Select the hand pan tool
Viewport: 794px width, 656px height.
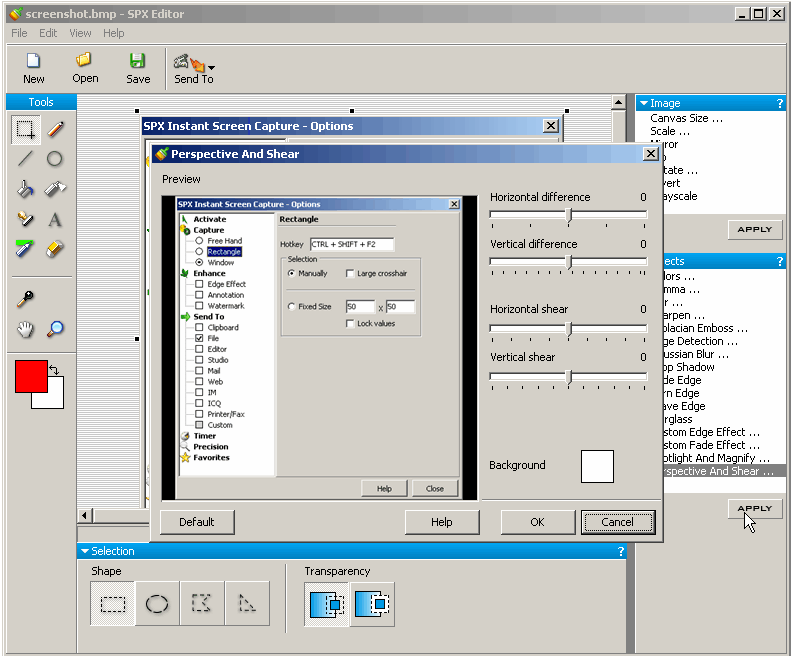point(25,329)
